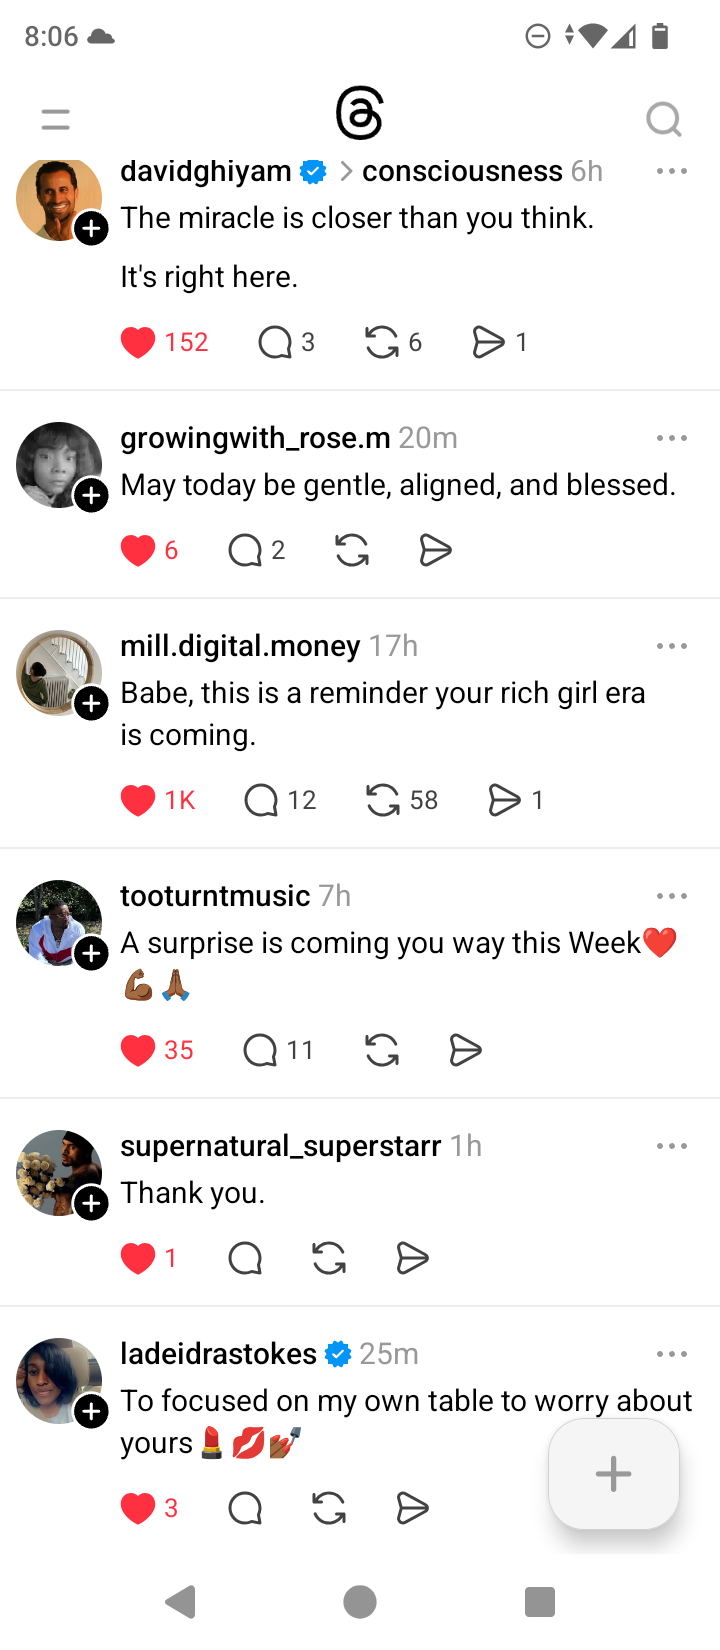Tap mill.digital.money's profile picture
The height and width of the screenshot is (1650, 720).
tap(57, 671)
